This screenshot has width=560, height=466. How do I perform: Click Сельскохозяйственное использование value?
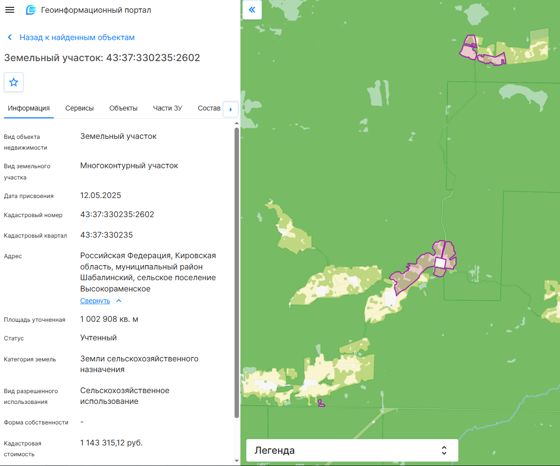click(125, 396)
